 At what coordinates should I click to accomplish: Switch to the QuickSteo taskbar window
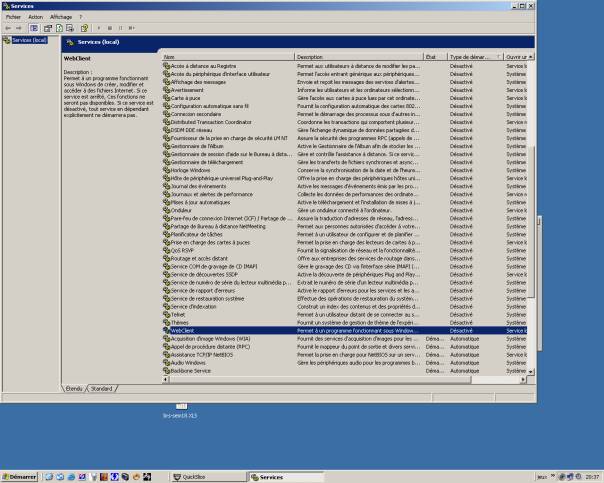[x=208, y=477]
